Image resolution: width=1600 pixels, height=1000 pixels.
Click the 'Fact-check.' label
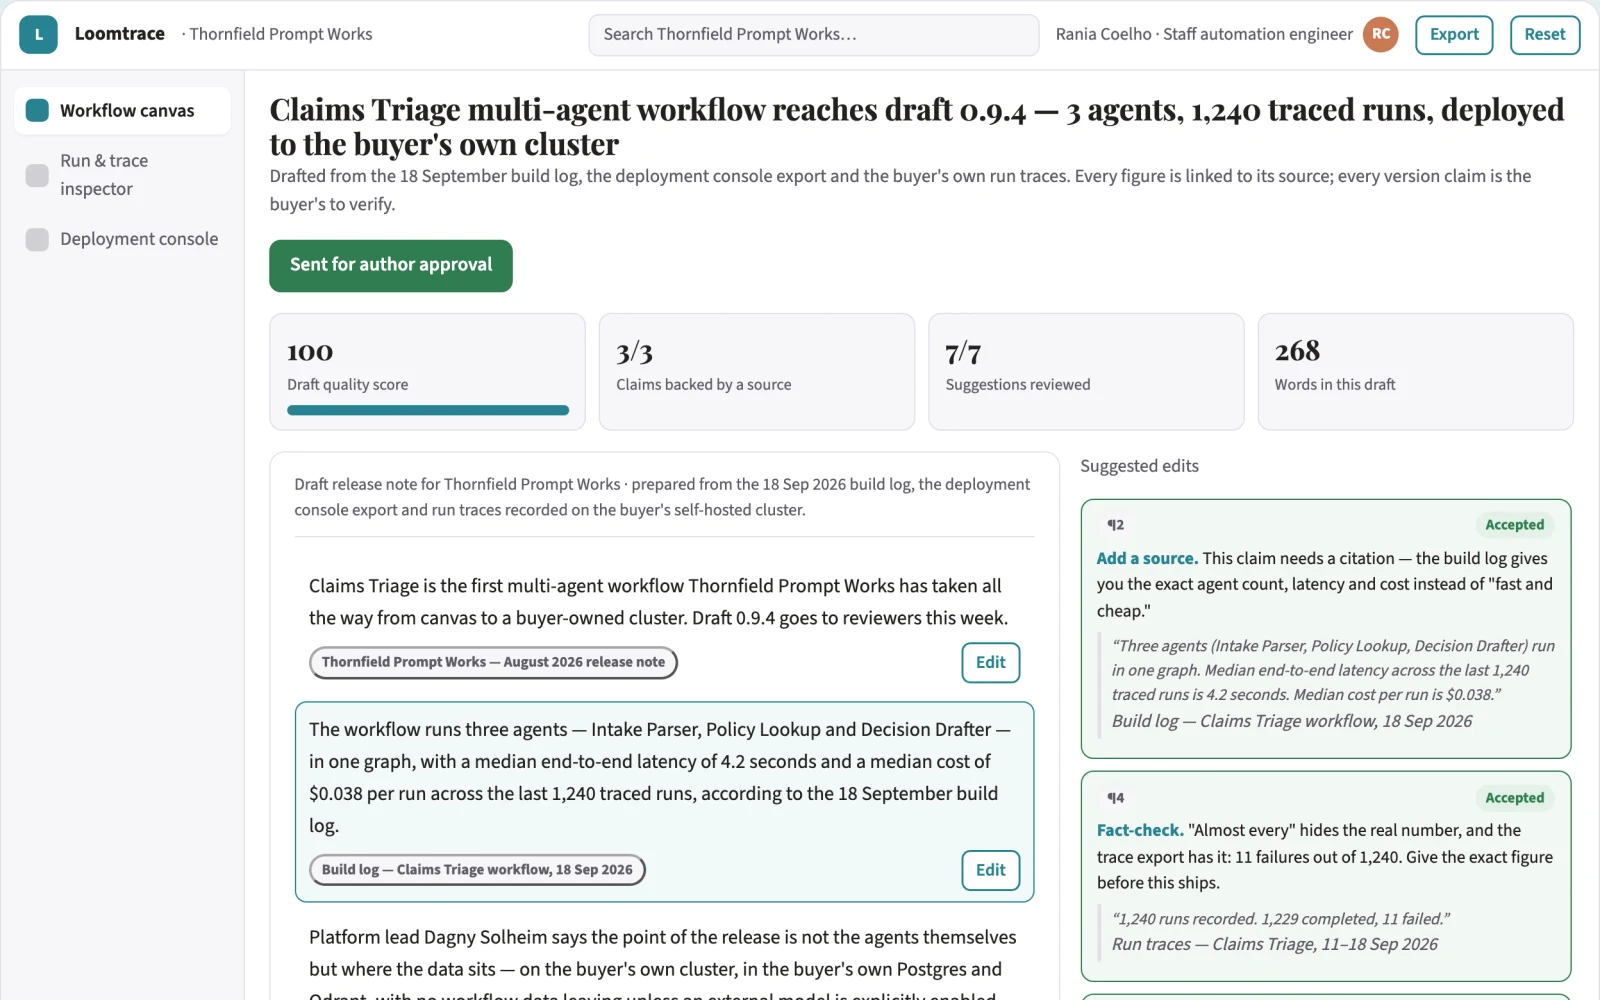click(x=1140, y=830)
